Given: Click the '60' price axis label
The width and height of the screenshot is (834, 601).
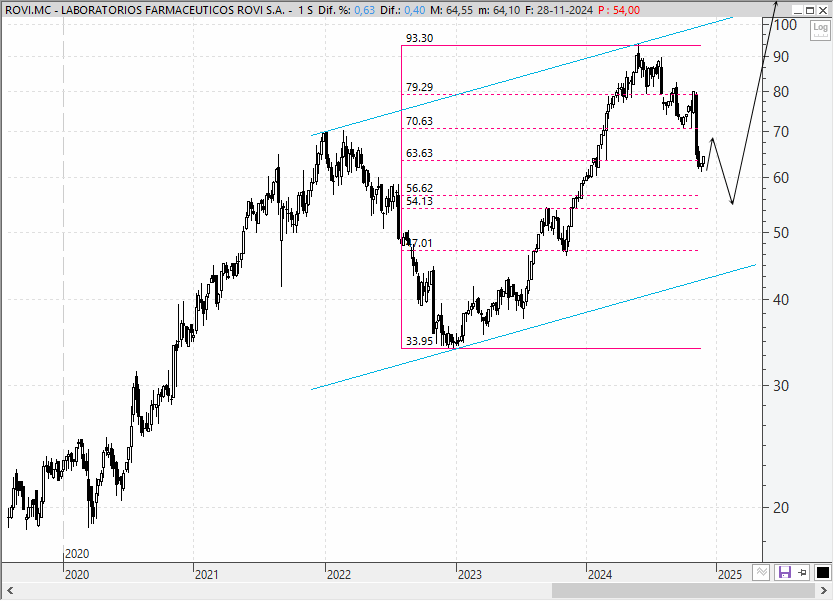Looking at the screenshot, I should coord(781,178).
